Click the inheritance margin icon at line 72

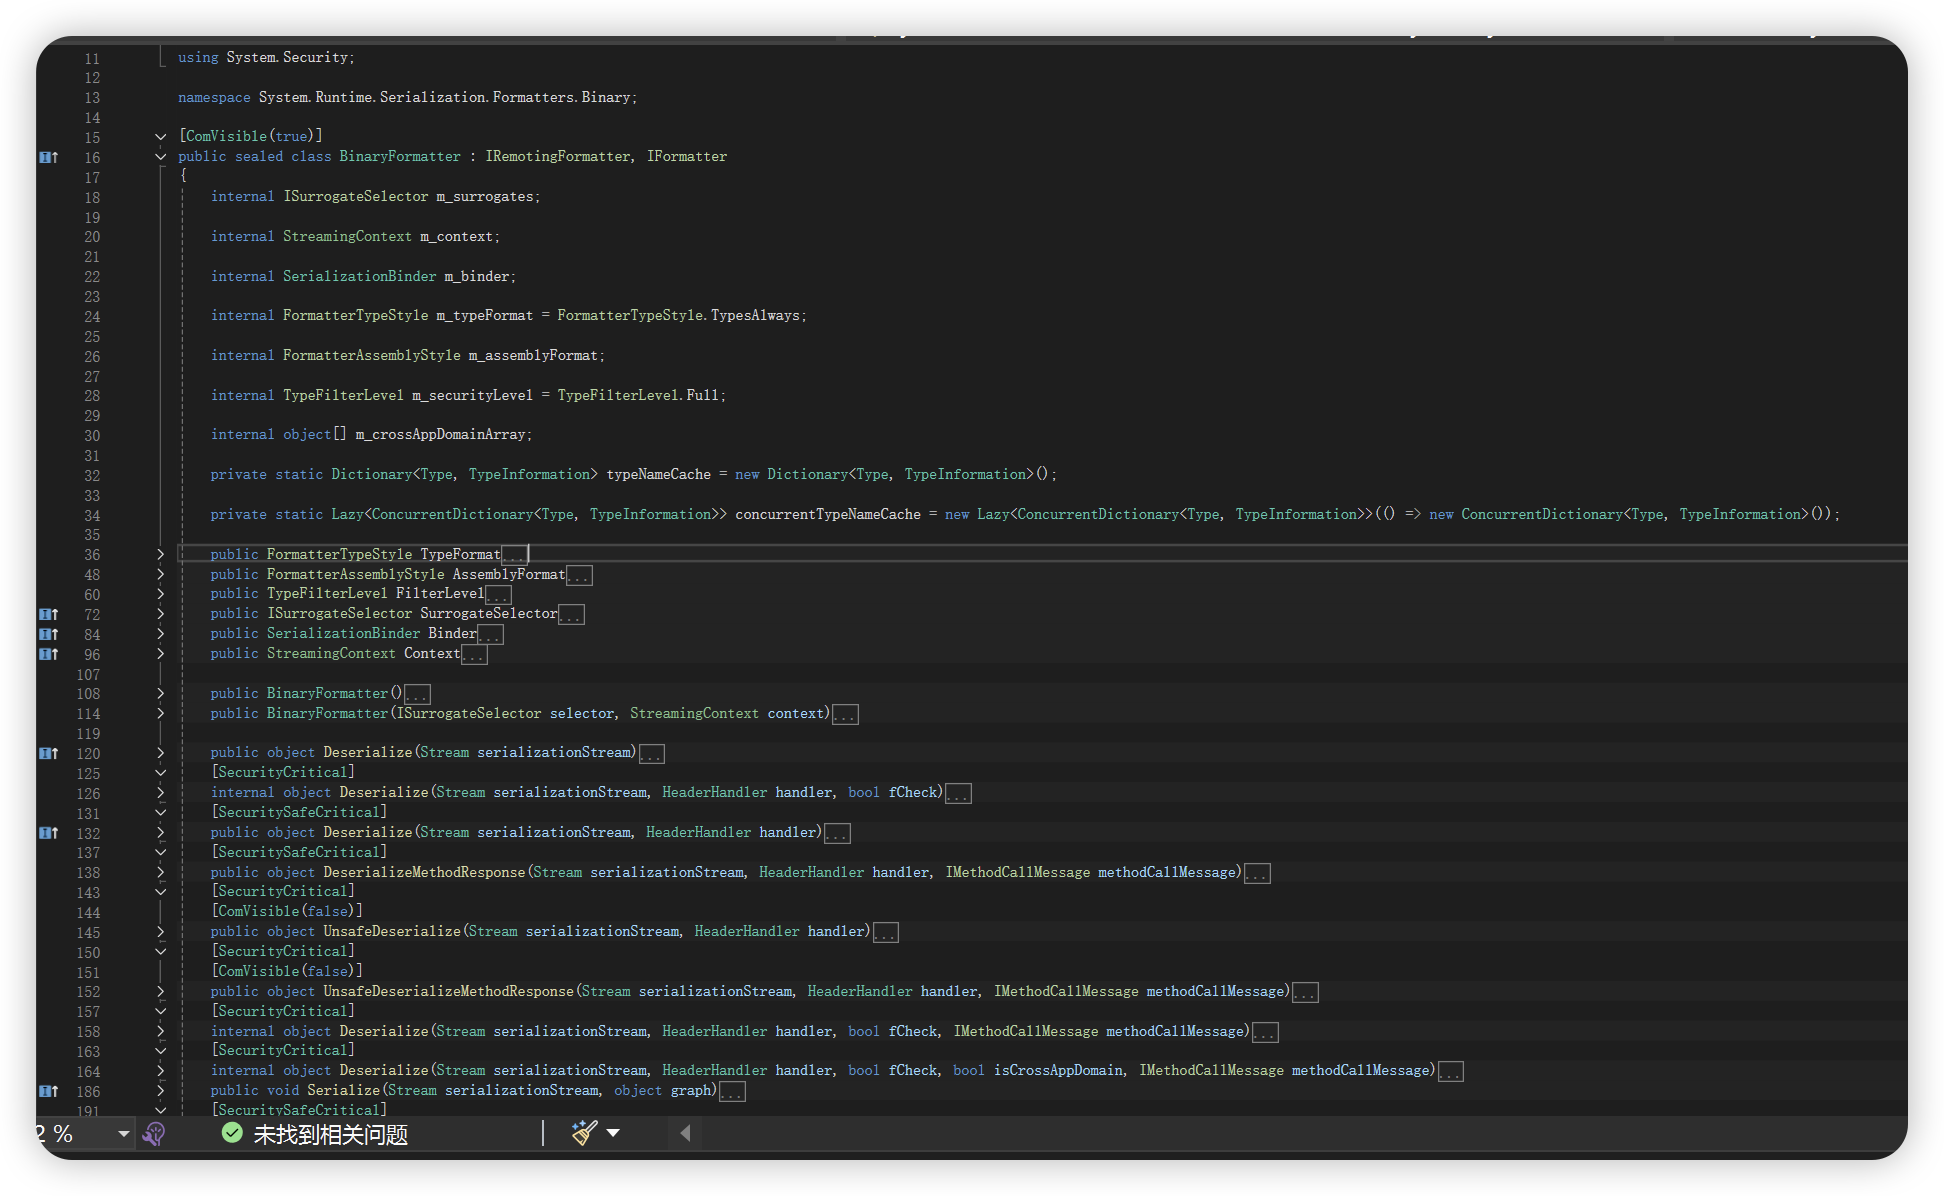[48, 614]
